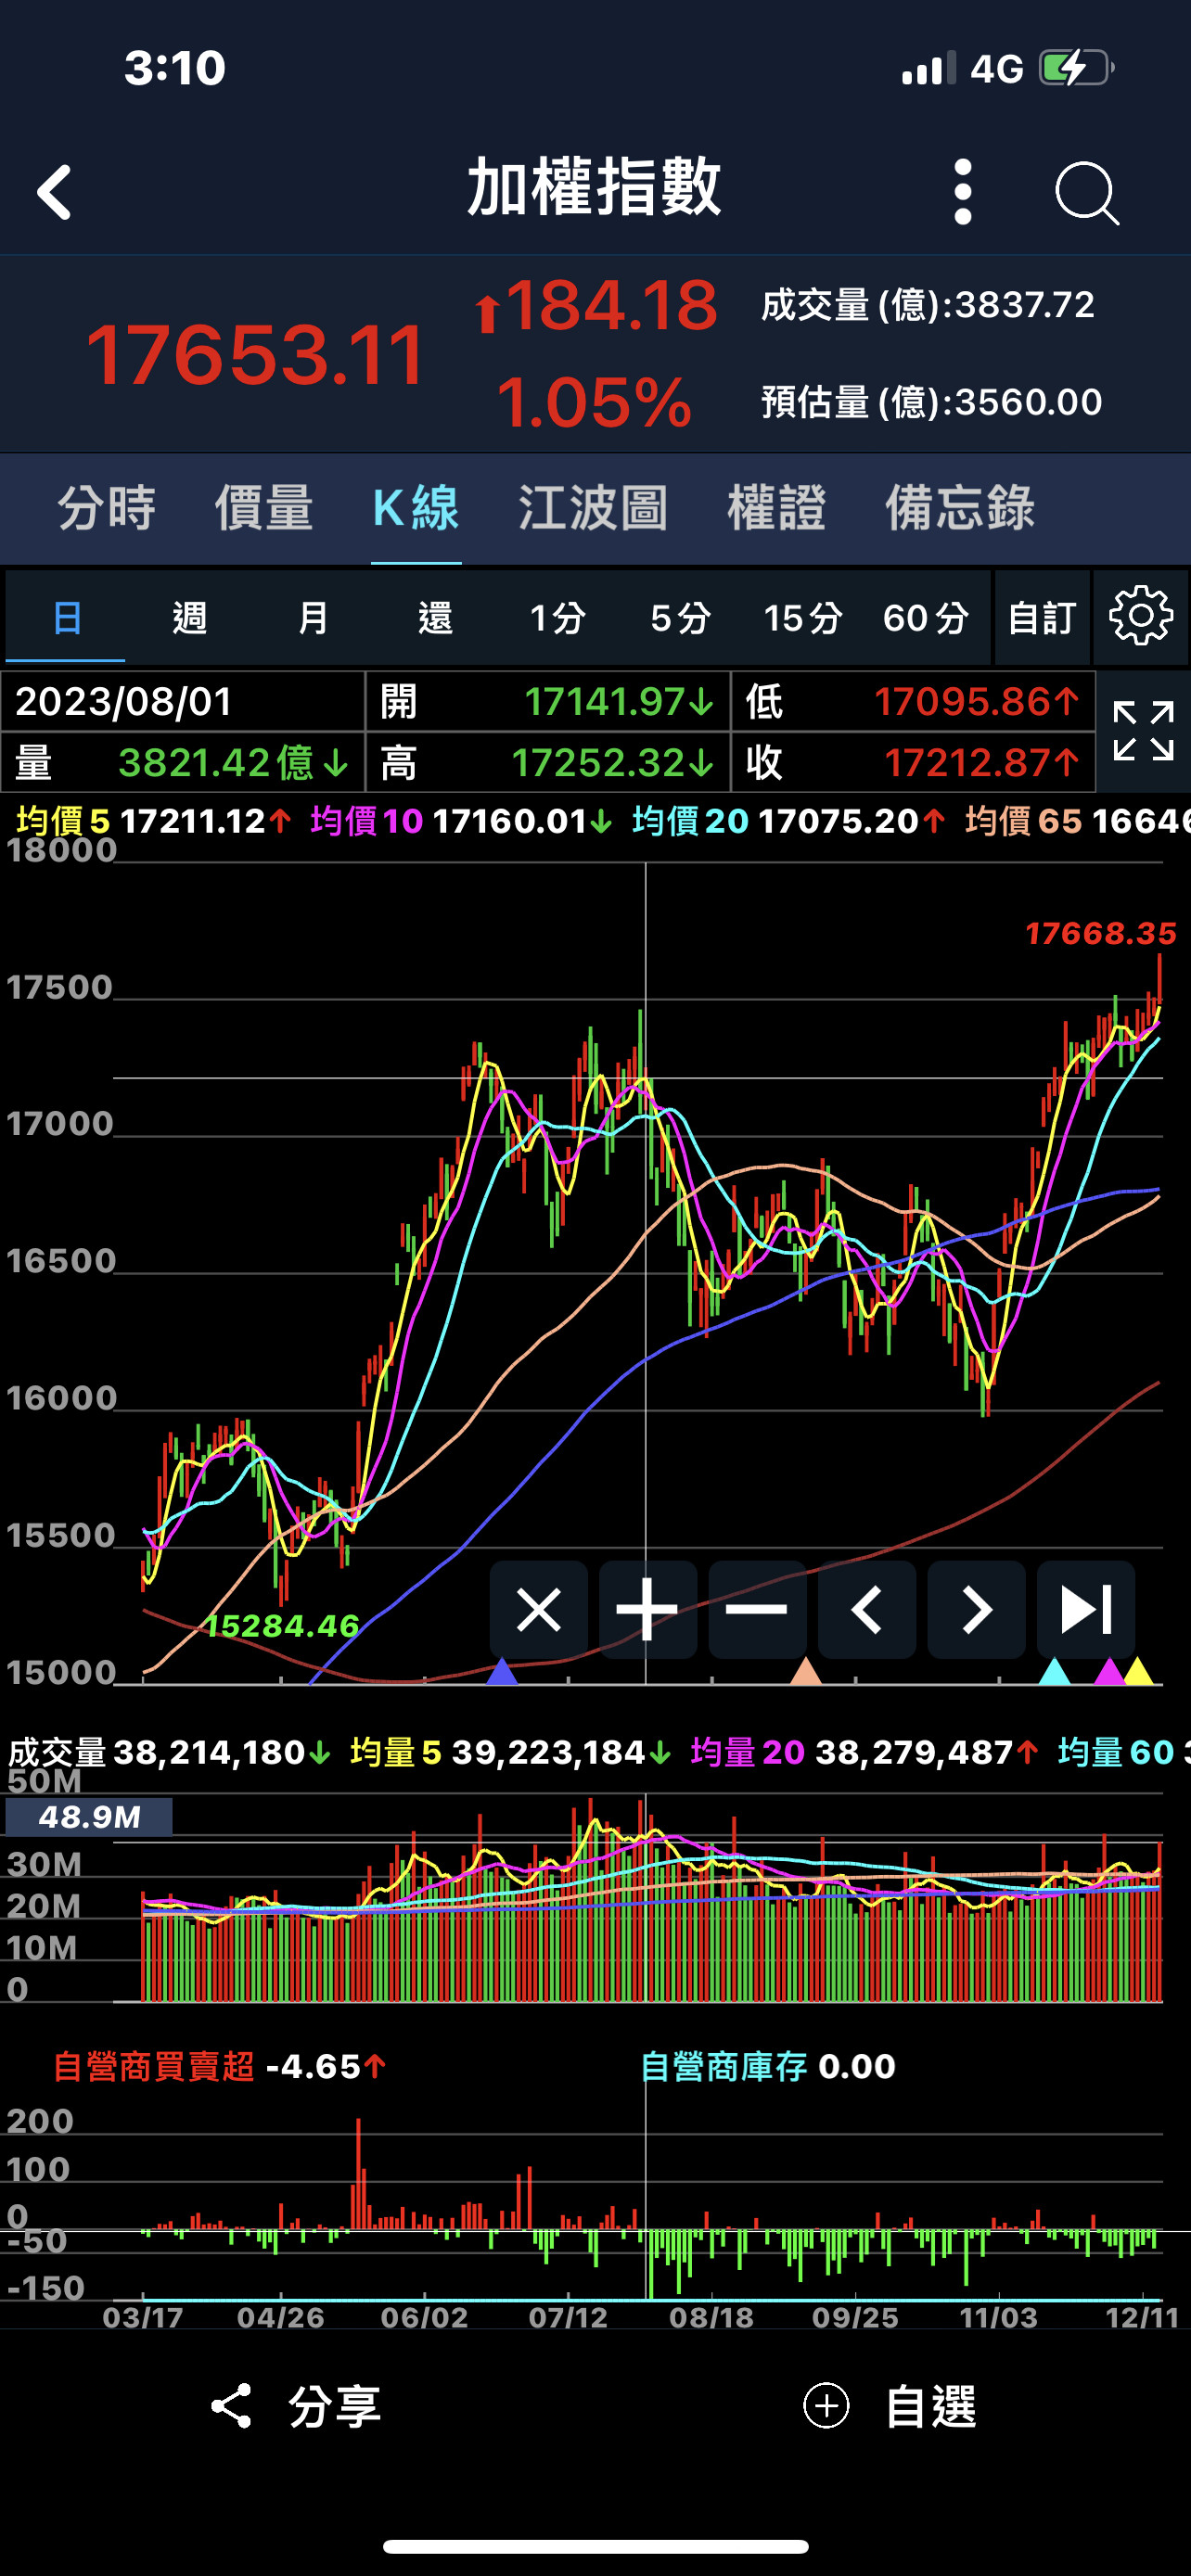
Task: Close crosshair with the X button
Action: 539,1610
